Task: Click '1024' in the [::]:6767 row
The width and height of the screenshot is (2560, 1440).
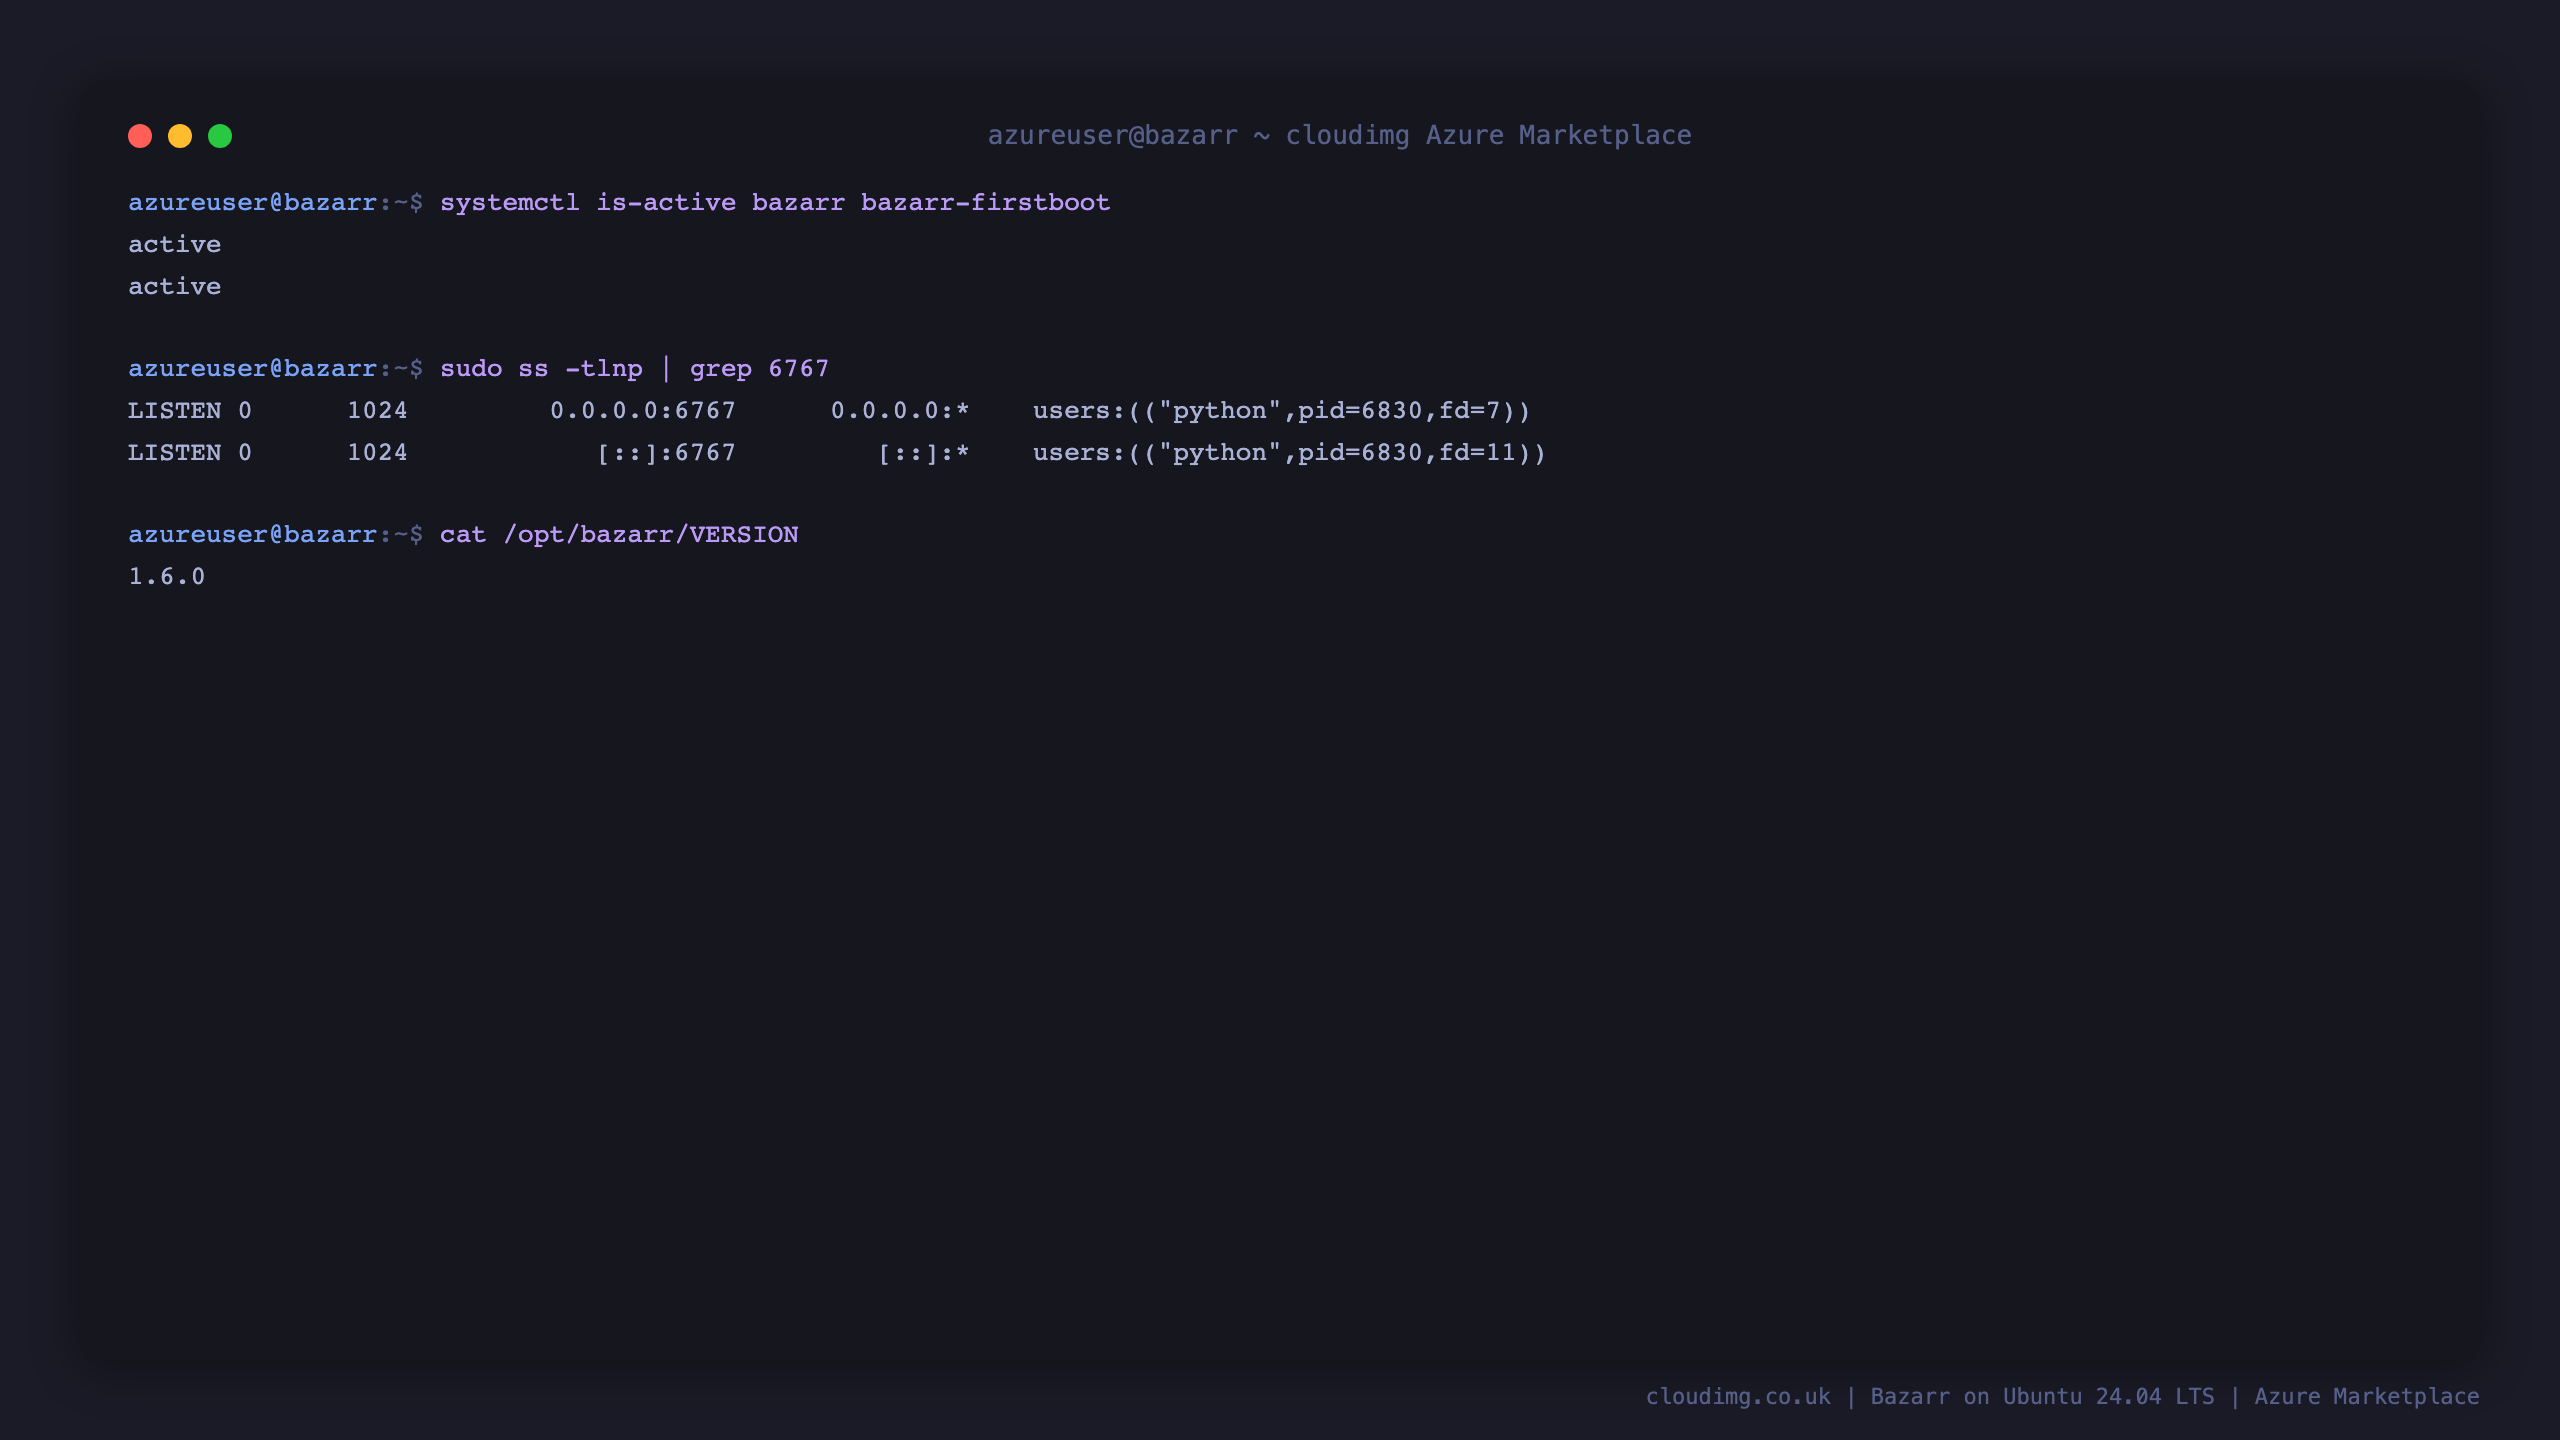Action: [x=377, y=453]
